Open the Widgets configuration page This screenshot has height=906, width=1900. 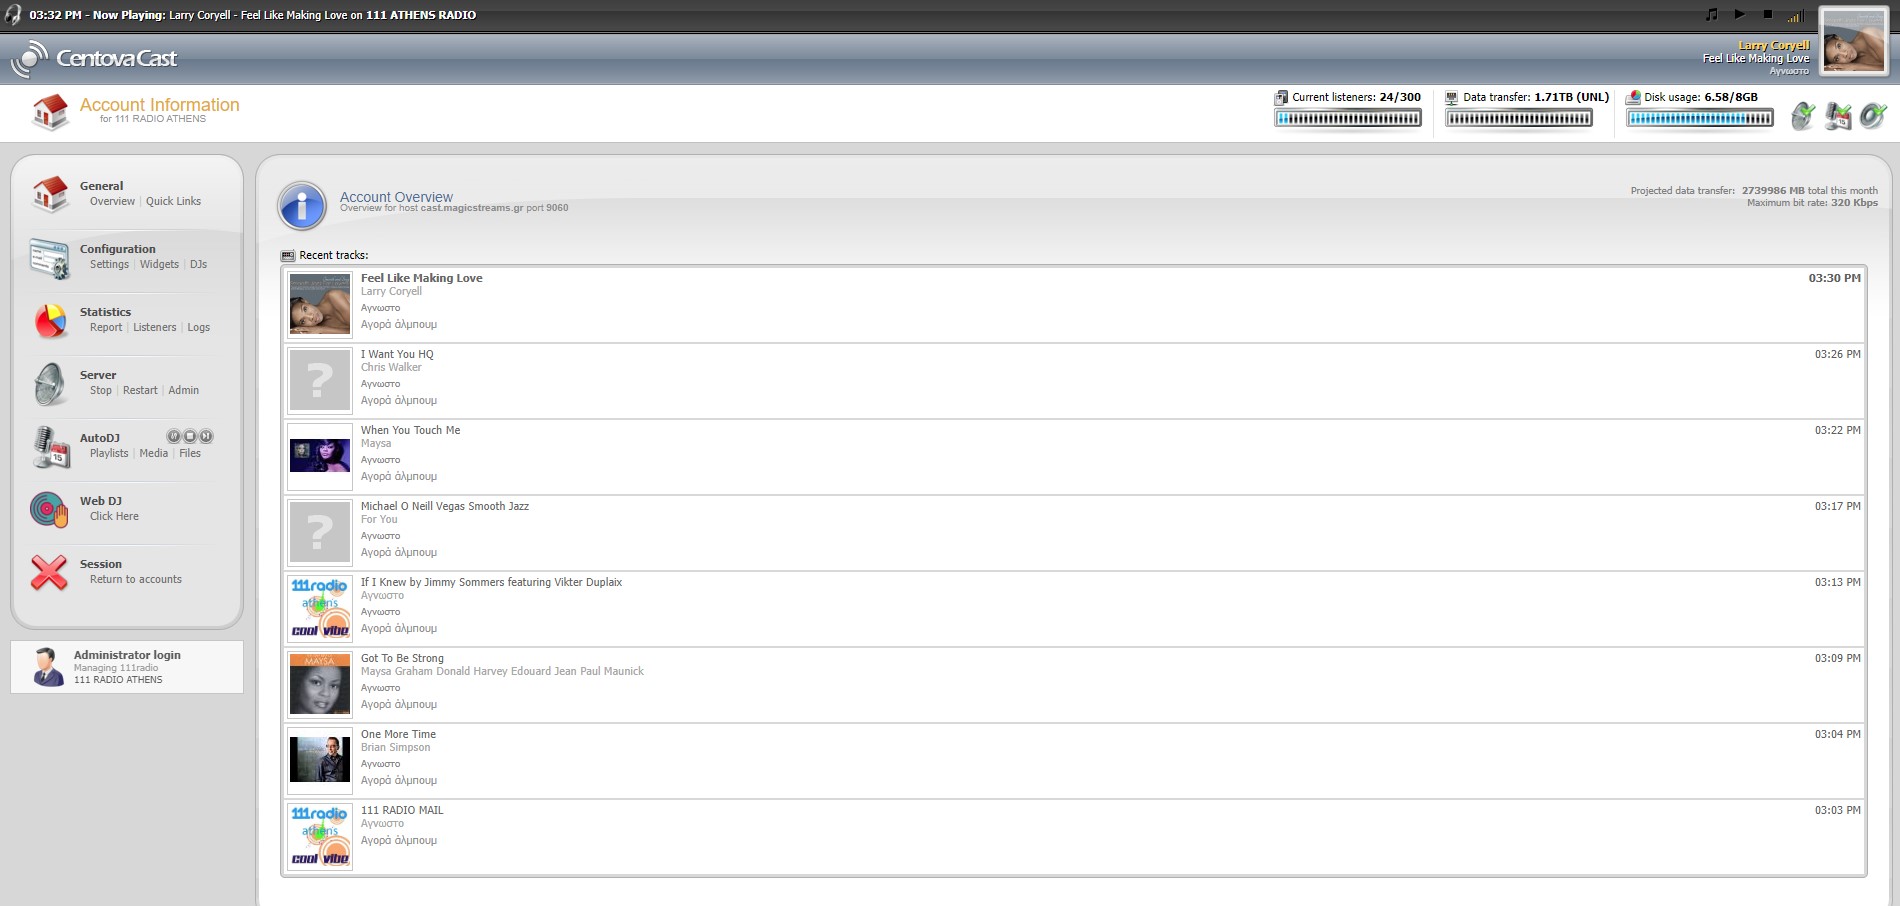(x=159, y=264)
